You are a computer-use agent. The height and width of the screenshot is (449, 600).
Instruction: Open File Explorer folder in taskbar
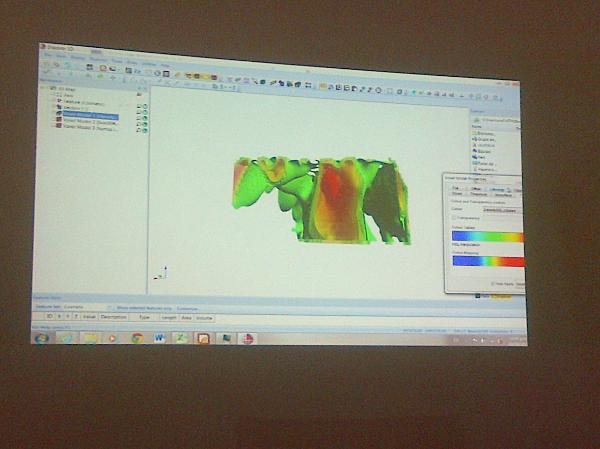tap(89, 338)
